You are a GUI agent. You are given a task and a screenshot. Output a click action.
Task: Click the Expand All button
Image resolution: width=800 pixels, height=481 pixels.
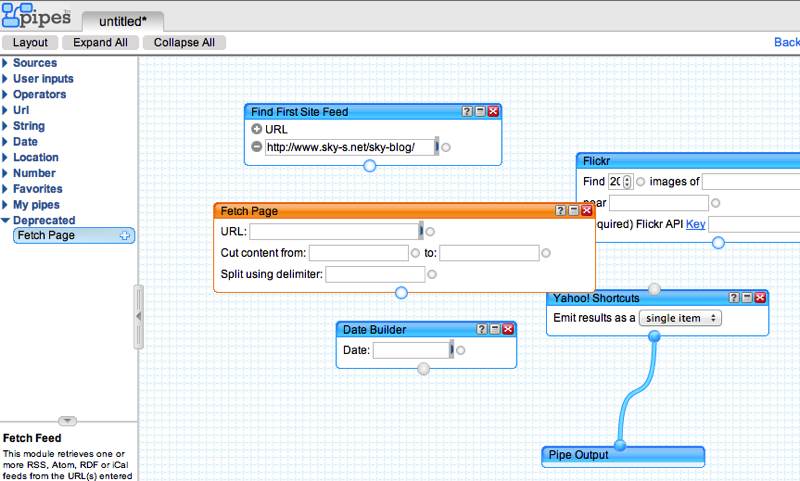click(101, 42)
